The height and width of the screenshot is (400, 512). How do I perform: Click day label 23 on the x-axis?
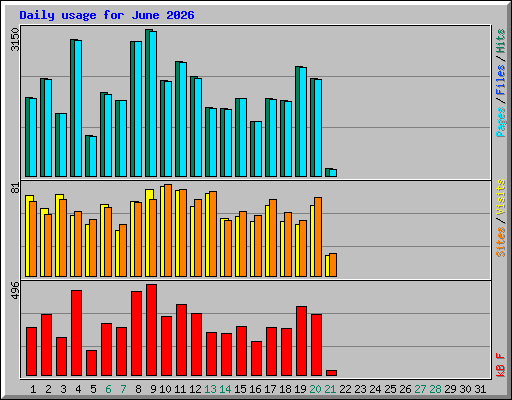[360, 389]
